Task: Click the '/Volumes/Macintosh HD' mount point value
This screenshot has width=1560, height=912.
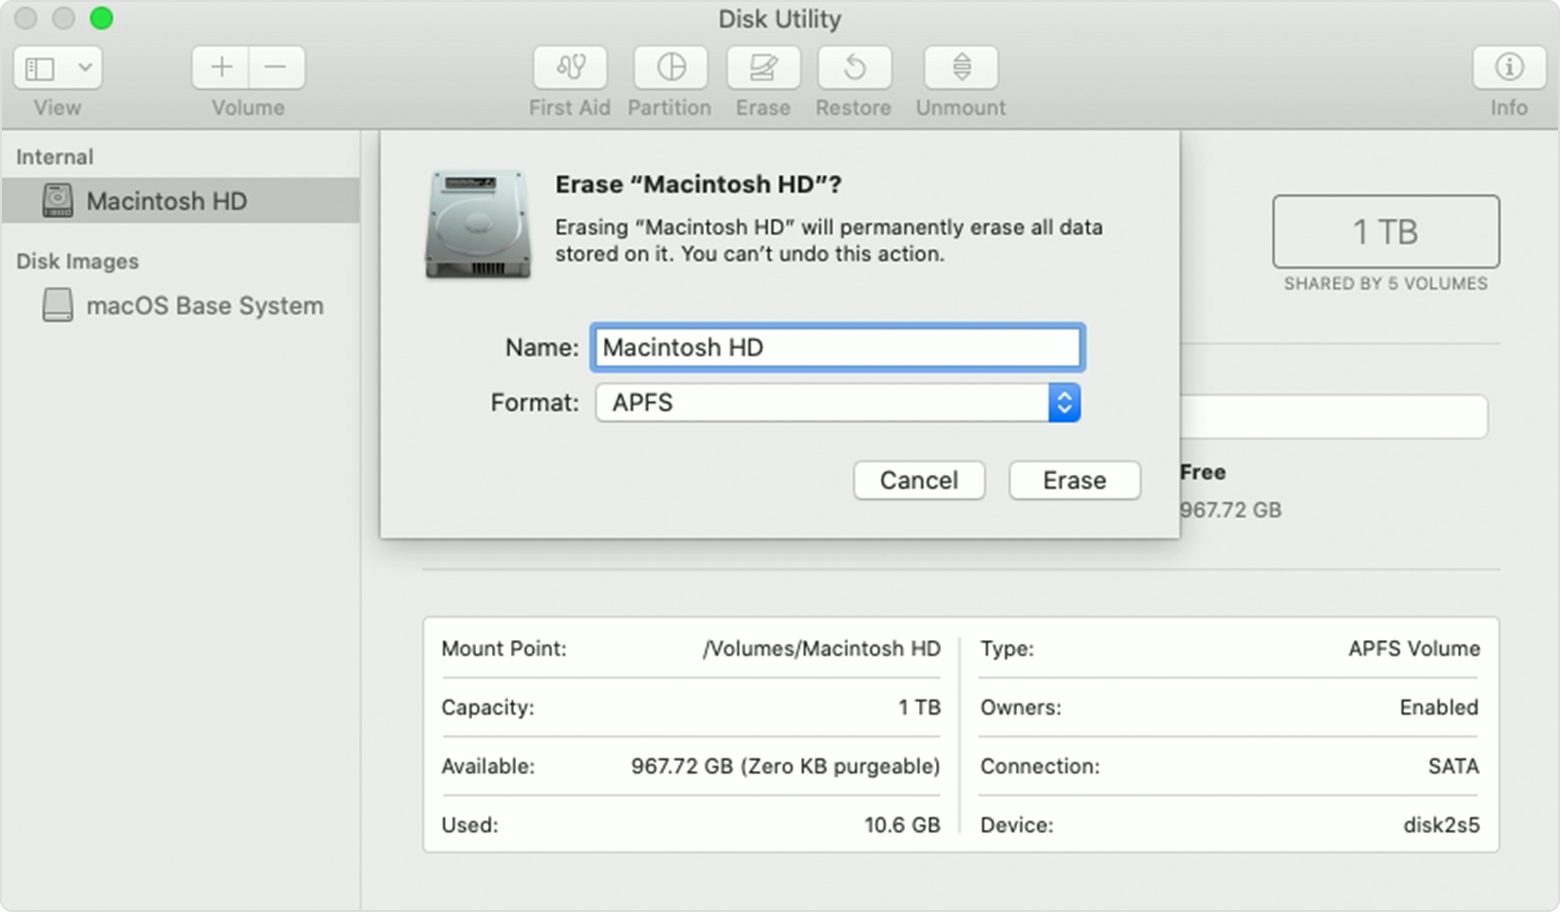Action: tap(822, 648)
